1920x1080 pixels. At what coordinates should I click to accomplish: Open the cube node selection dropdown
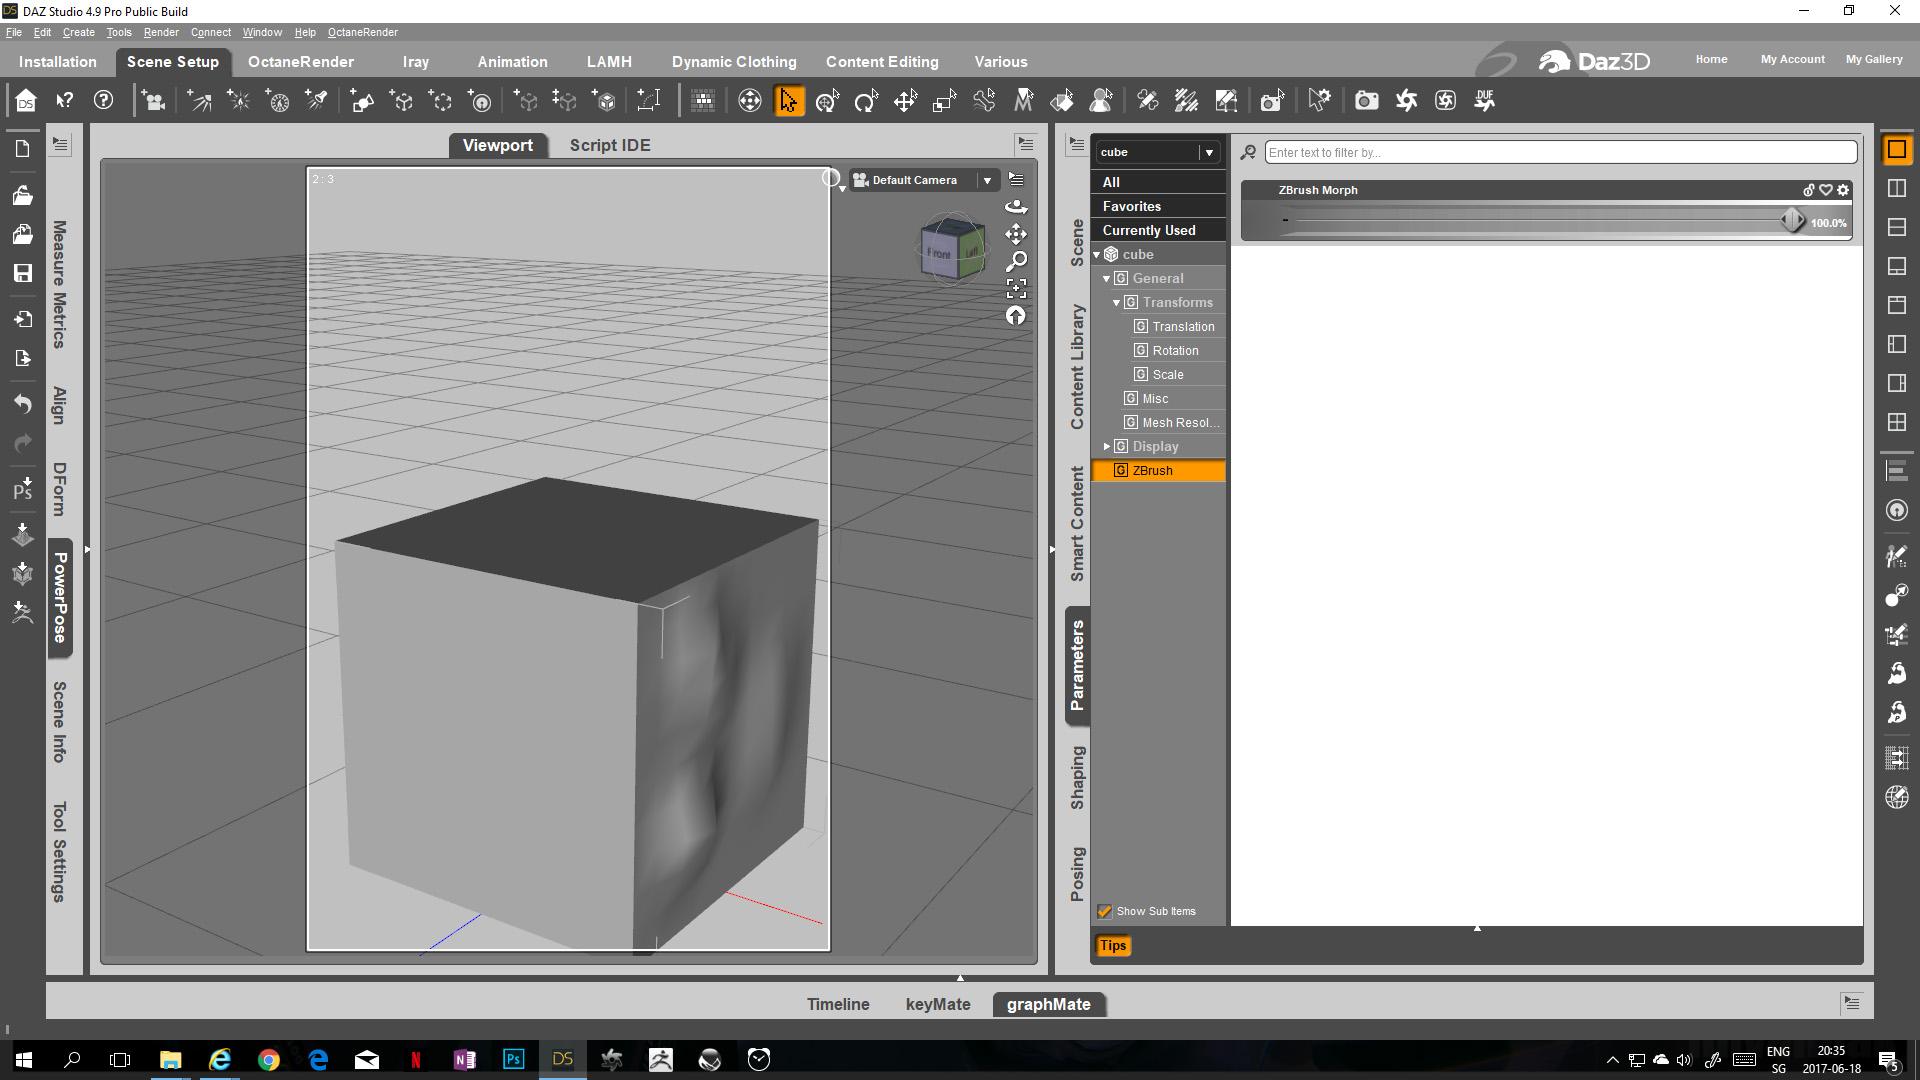(x=1209, y=152)
